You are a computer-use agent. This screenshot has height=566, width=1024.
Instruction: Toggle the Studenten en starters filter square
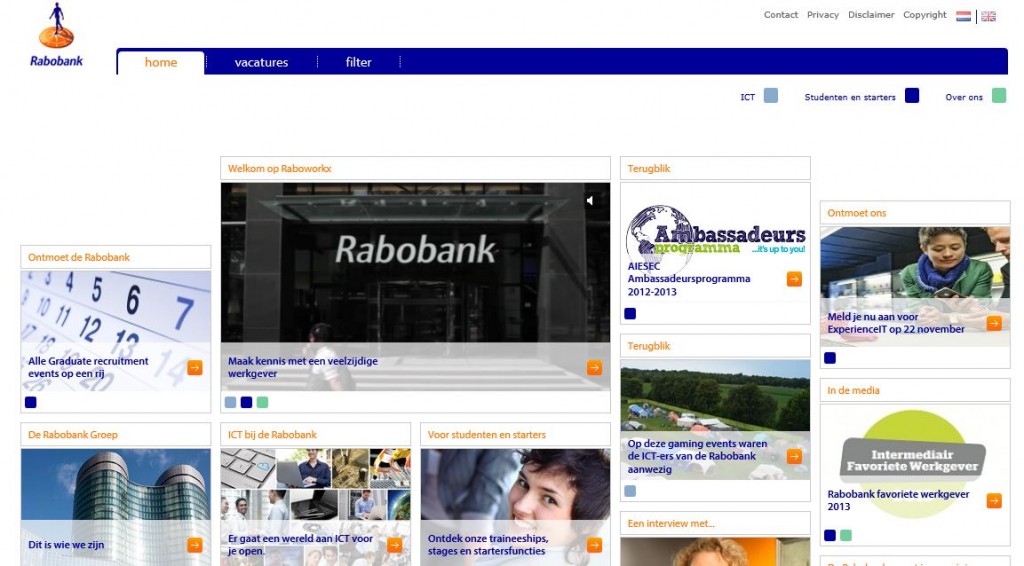[x=912, y=96]
